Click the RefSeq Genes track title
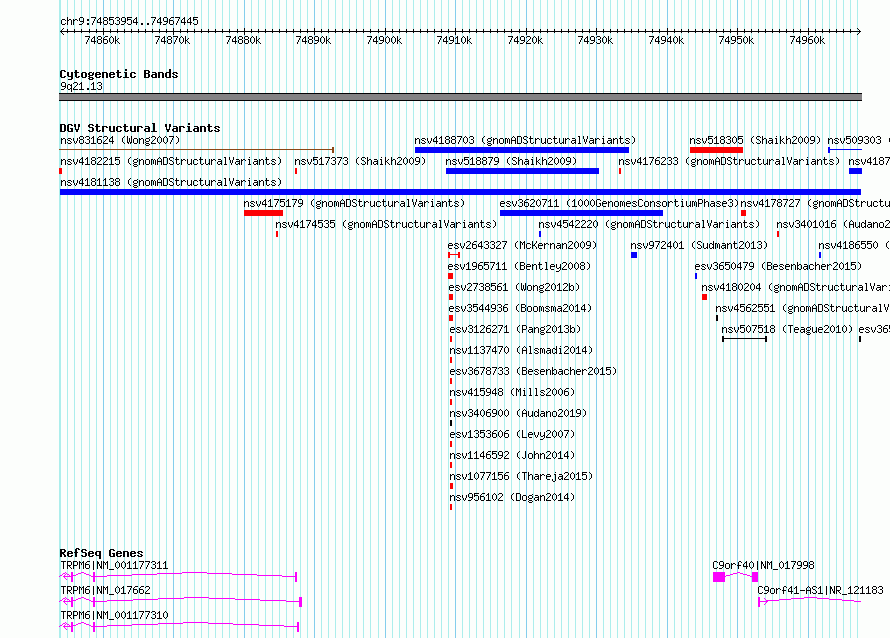 pyautogui.click(x=101, y=553)
